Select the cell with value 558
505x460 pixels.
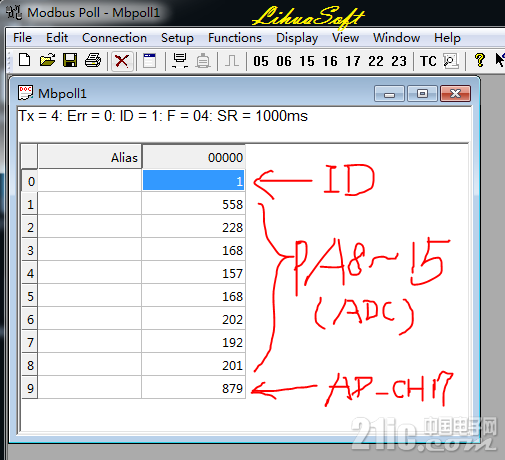click(194, 204)
